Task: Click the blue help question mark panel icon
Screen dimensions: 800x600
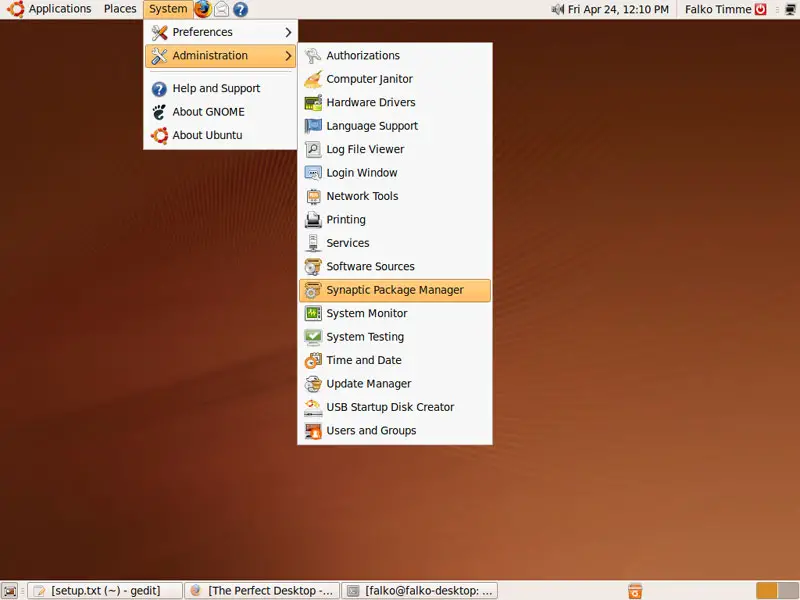Action: click(240, 9)
